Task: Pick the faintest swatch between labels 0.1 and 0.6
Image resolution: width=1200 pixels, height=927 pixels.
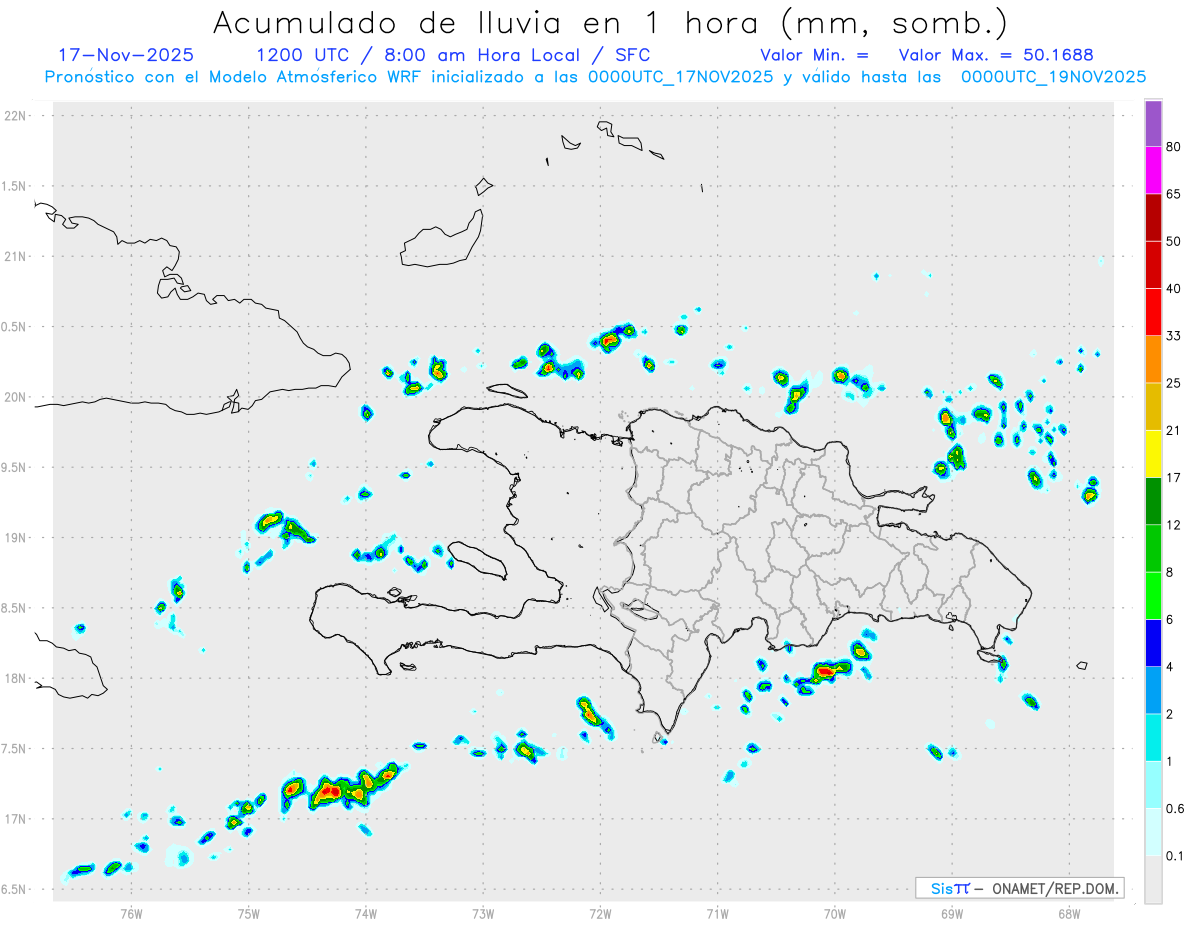Action: pos(1153,832)
